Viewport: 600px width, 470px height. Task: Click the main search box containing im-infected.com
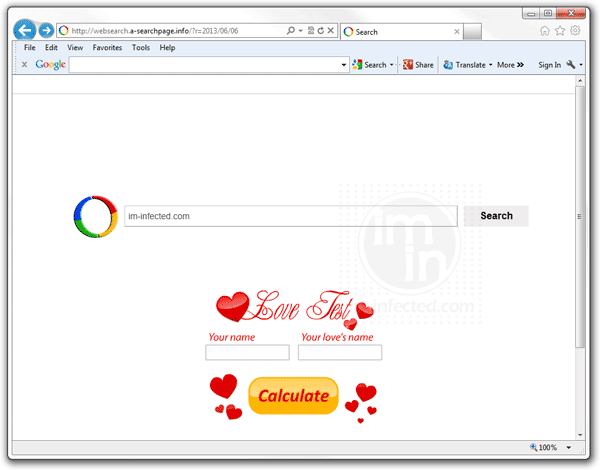point(291,216)
